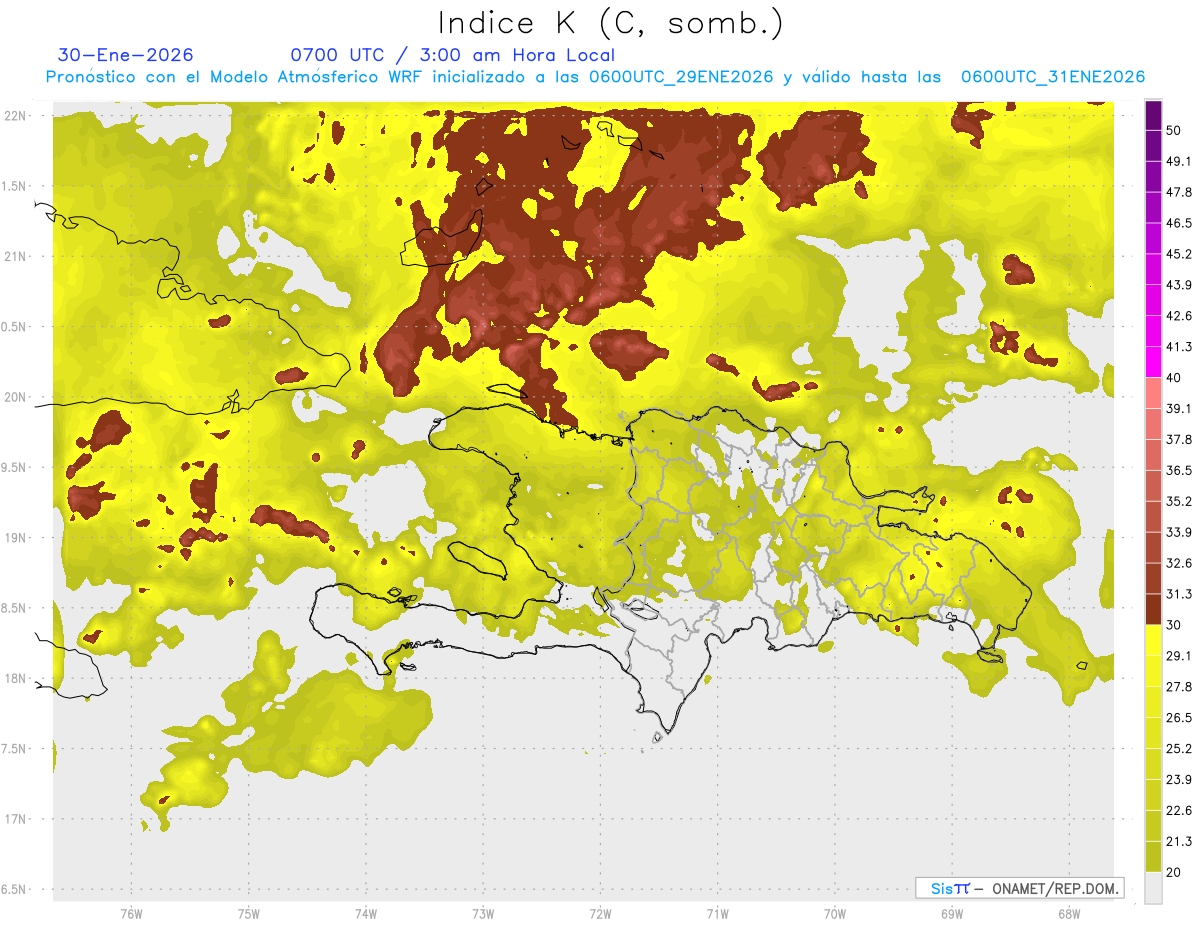This screenshot has width=1200, height=927.
Task: Click the legend value 21.3
Action: (1178, 842)
